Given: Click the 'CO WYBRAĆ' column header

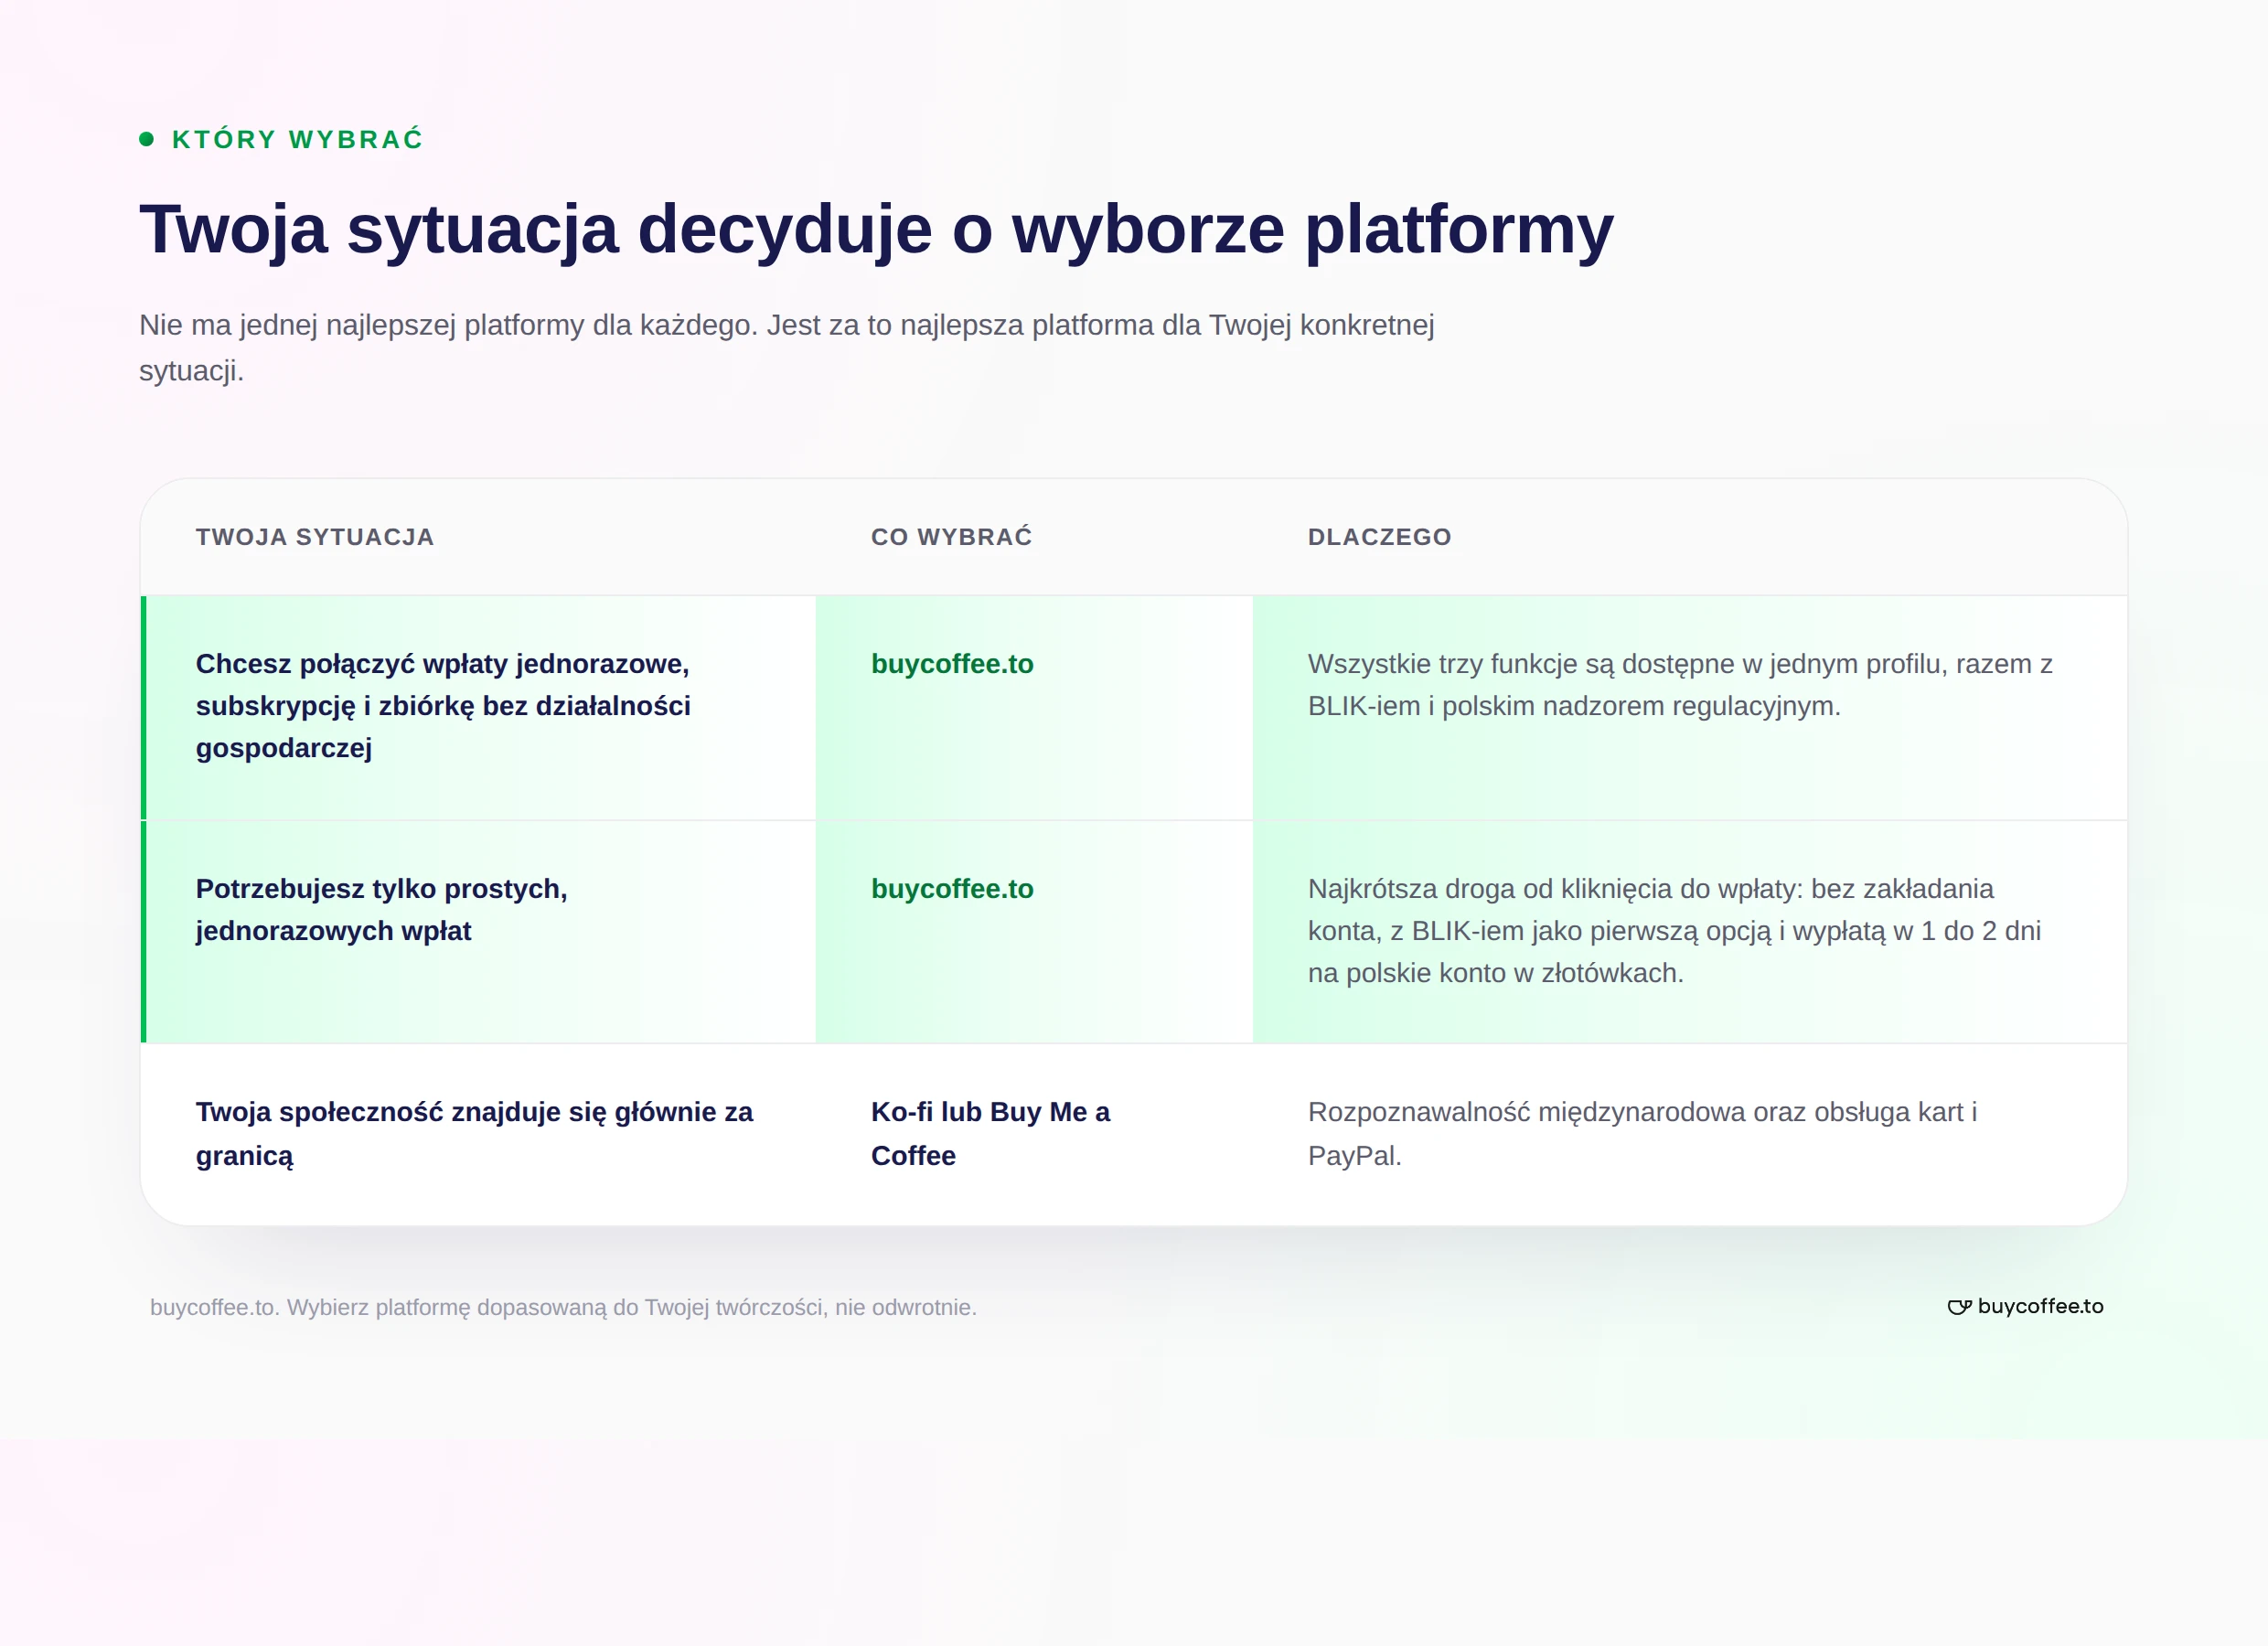Looking at the screenshot, I should point(952,537).
